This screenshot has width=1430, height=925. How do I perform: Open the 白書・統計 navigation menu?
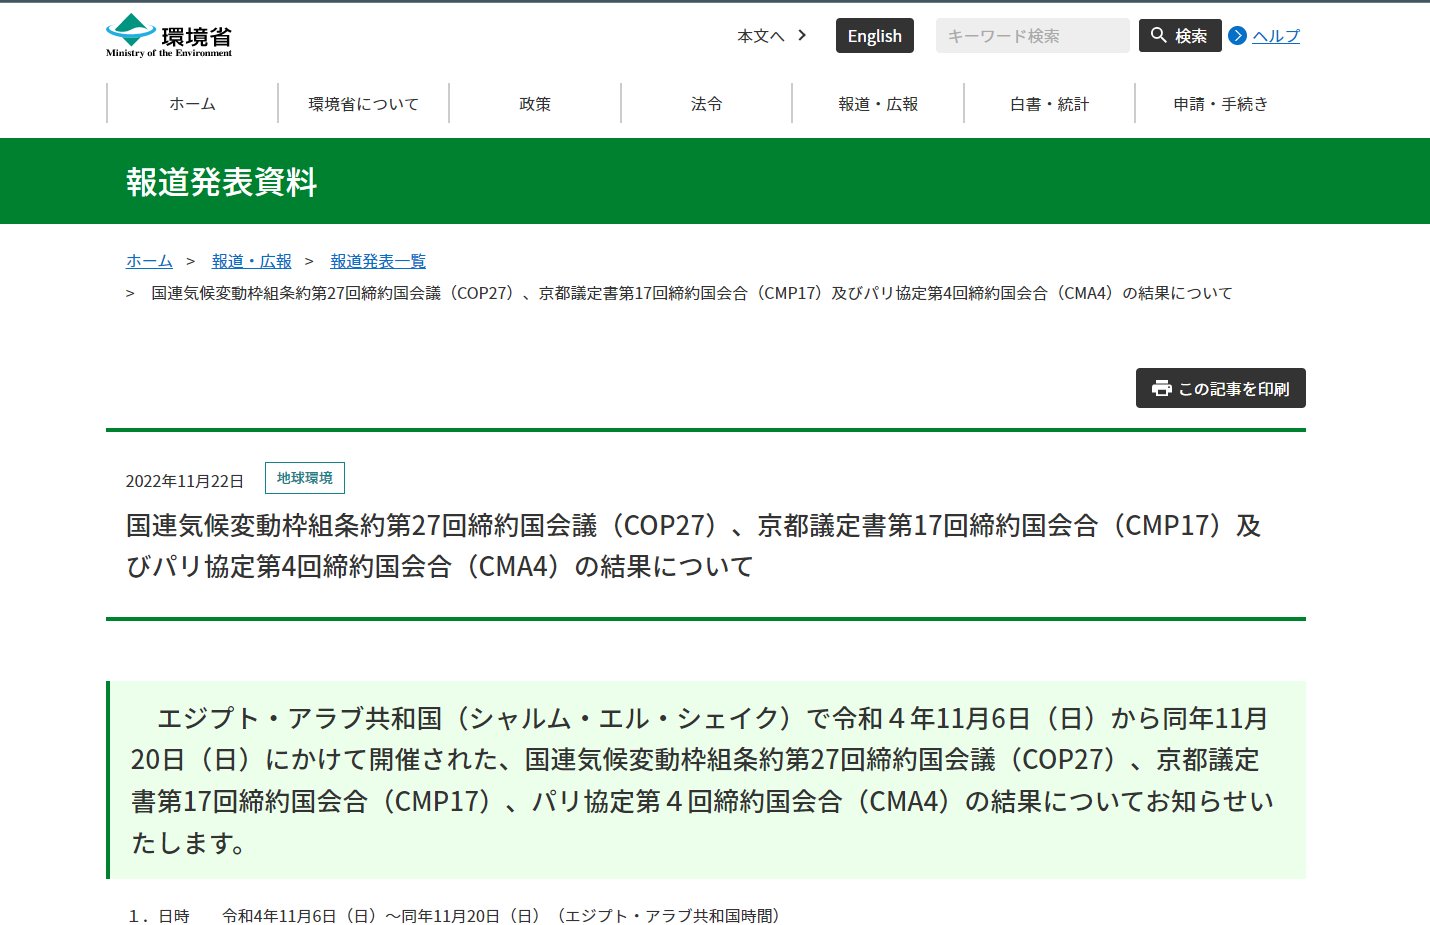(x=1048, y=102)
